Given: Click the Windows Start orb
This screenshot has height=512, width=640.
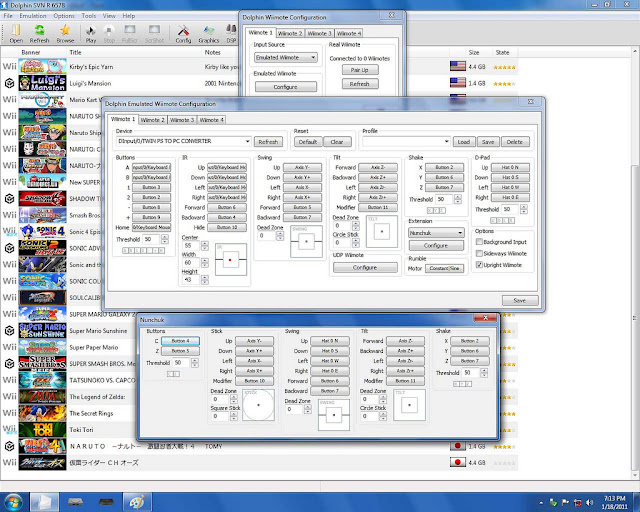Looking at the screenshot, I should tap(13, 502).
